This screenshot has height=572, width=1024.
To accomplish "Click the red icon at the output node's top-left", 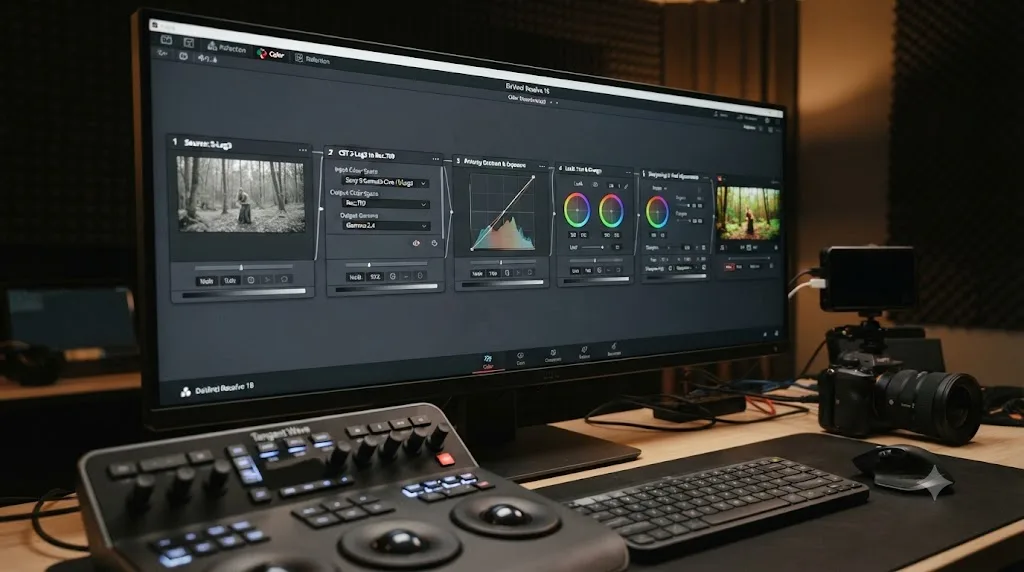I will (x=720, y=178).
